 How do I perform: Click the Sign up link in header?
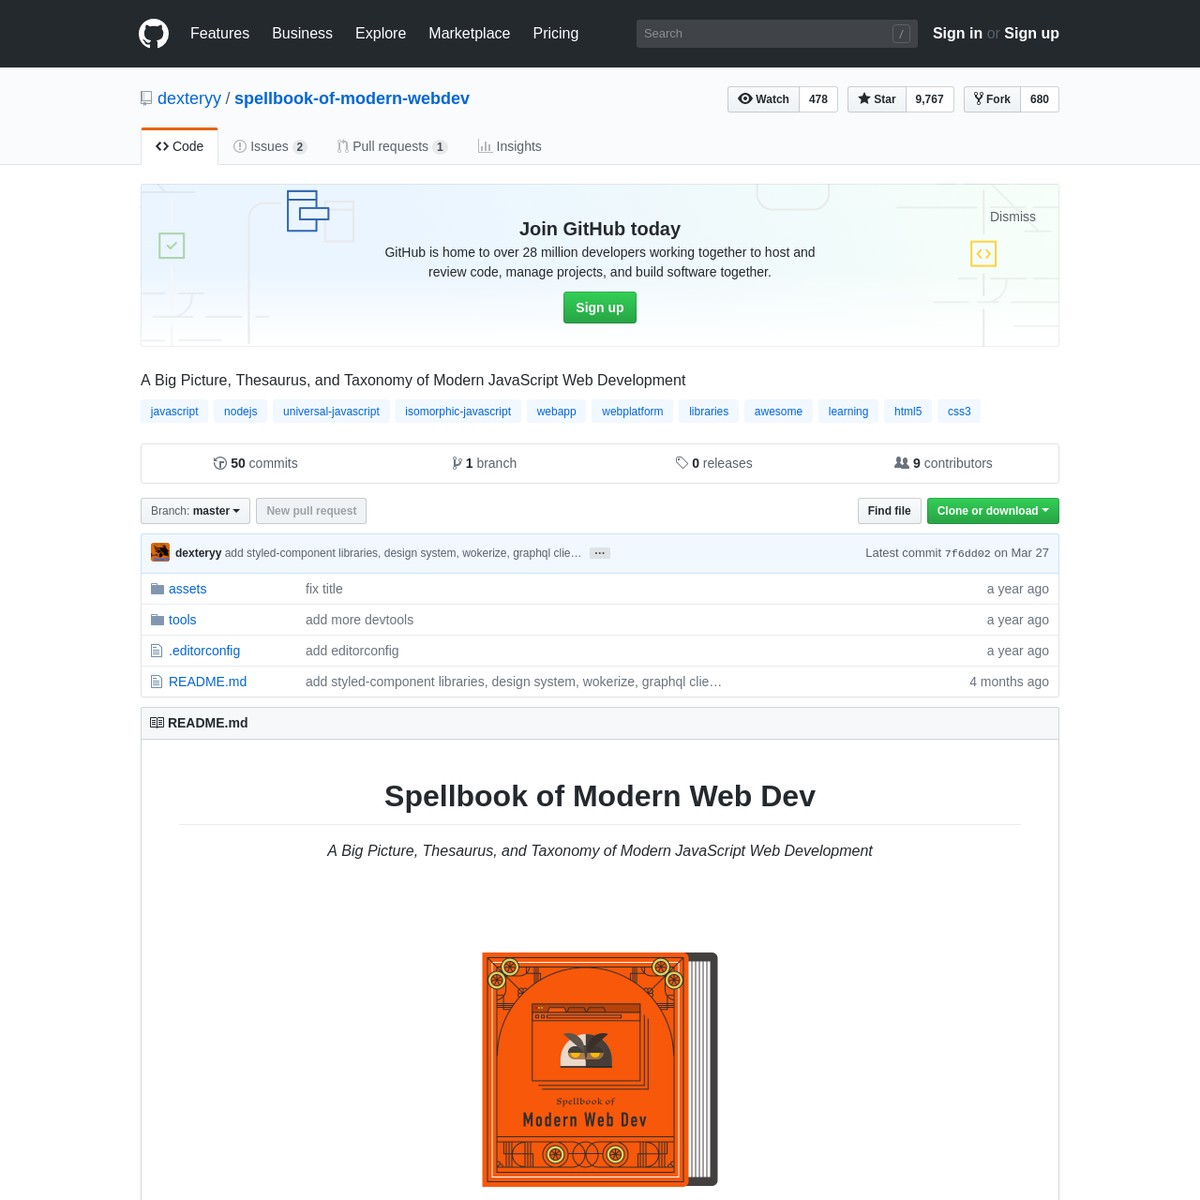[1031, 33]
